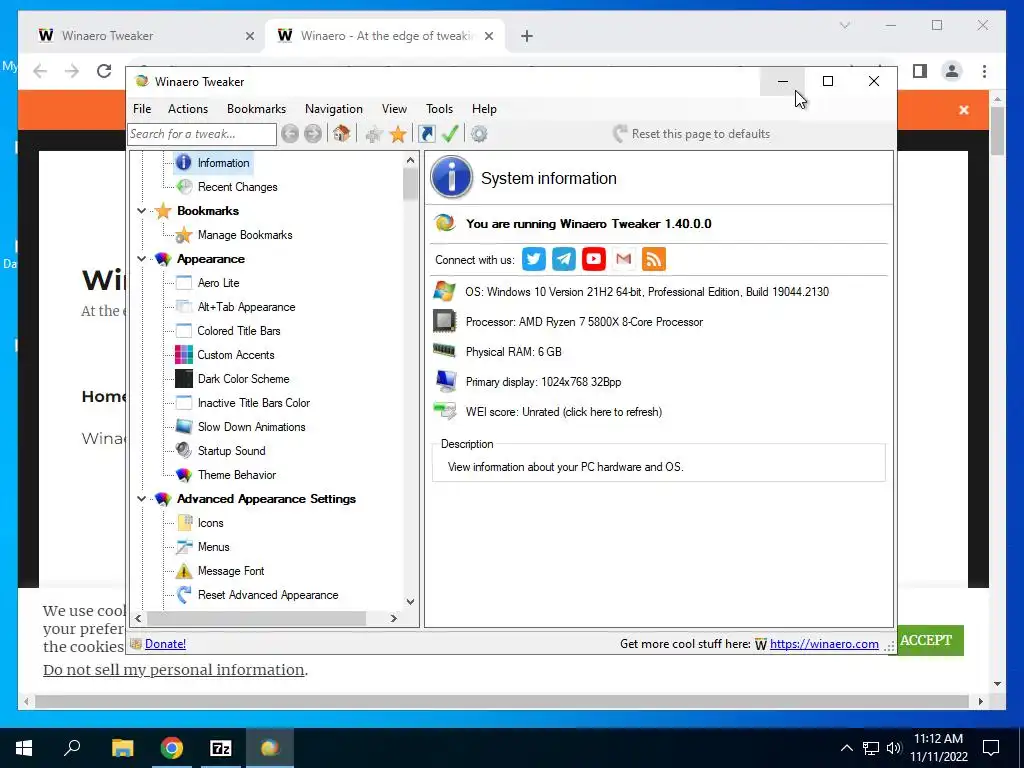Open the YouTube link icon
This screenshot has width=1024, height=768.
click(x=594, y=259)
